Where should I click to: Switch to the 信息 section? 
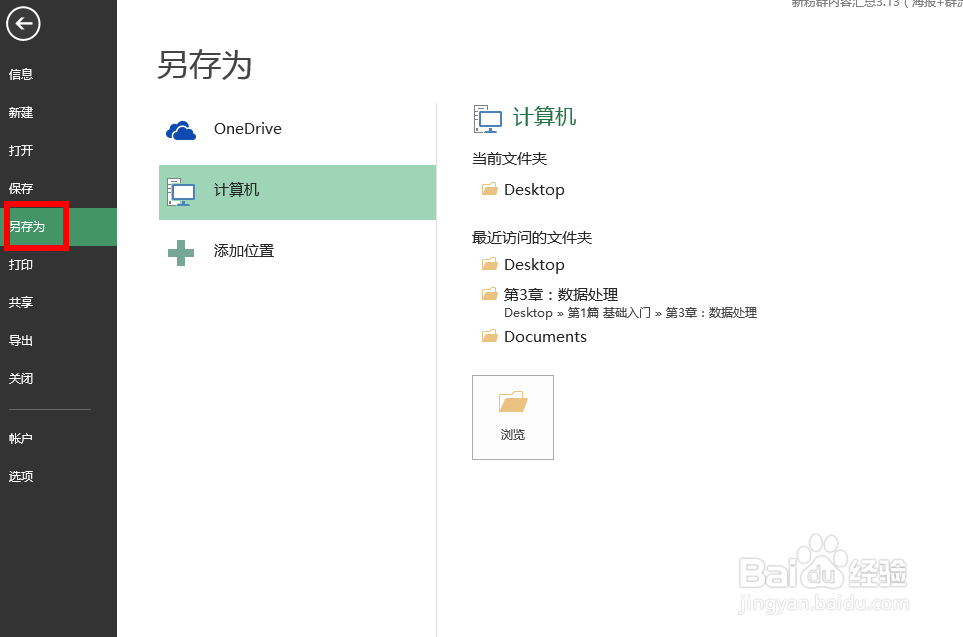click(x=21, y=74)
